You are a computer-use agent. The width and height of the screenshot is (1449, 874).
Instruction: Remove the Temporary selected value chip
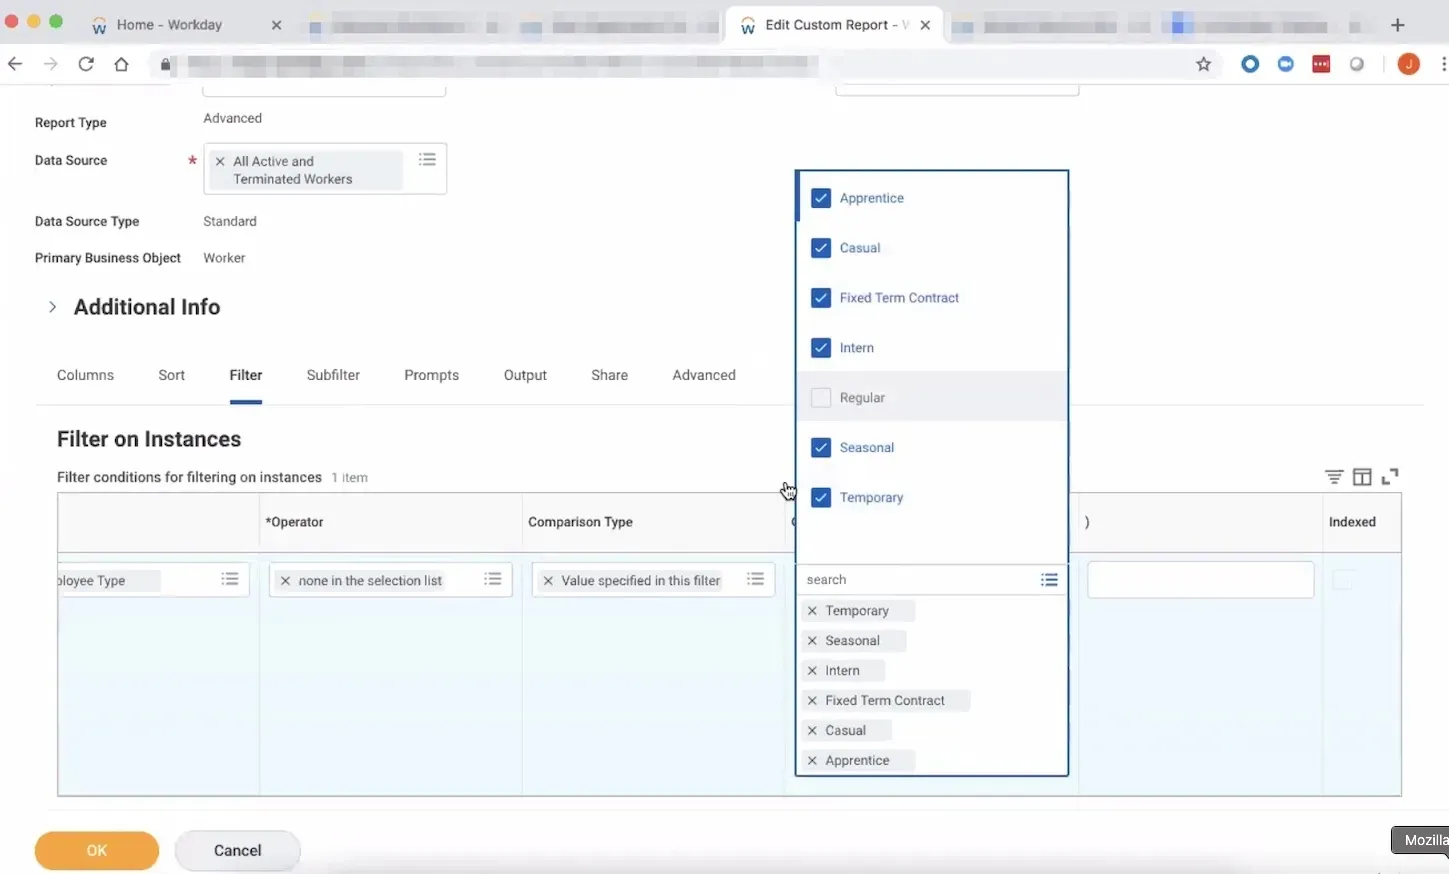pos(812,611)
